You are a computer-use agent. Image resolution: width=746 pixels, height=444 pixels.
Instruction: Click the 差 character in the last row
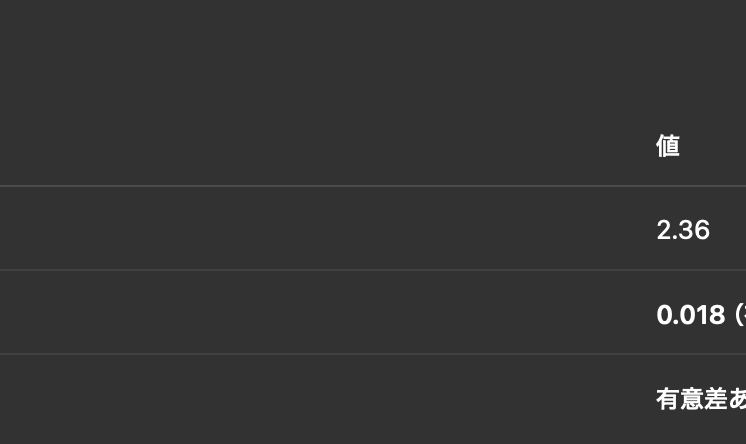point(715,399)
